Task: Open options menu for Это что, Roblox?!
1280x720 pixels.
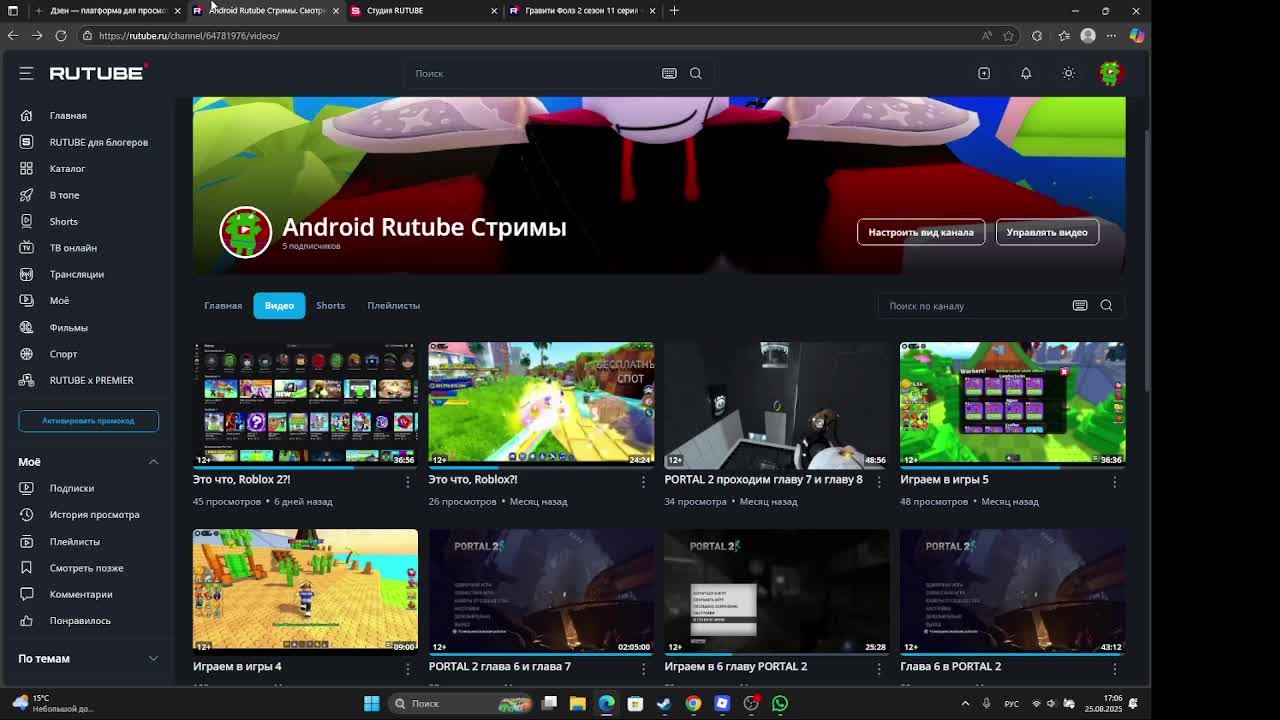Action: [x=643, y=481]
